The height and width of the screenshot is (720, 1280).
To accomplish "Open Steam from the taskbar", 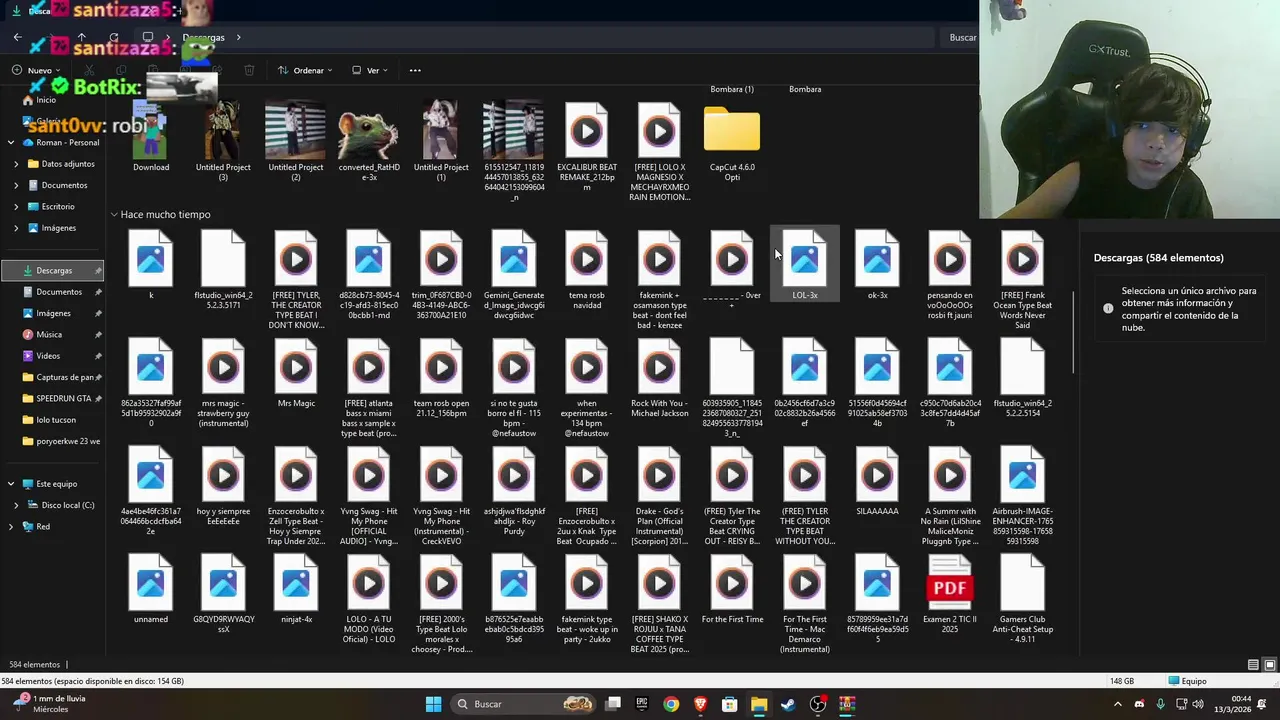I will tap(788, 704).
